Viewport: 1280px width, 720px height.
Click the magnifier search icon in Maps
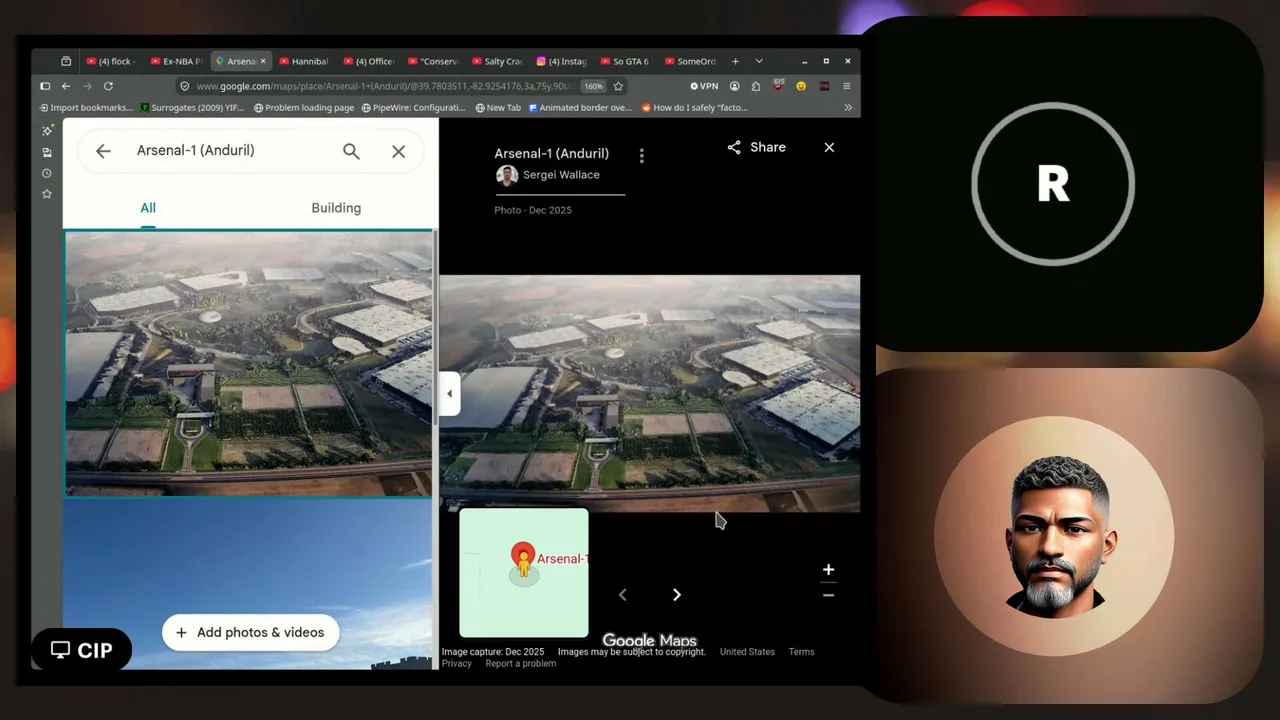[x=351, y=151]
